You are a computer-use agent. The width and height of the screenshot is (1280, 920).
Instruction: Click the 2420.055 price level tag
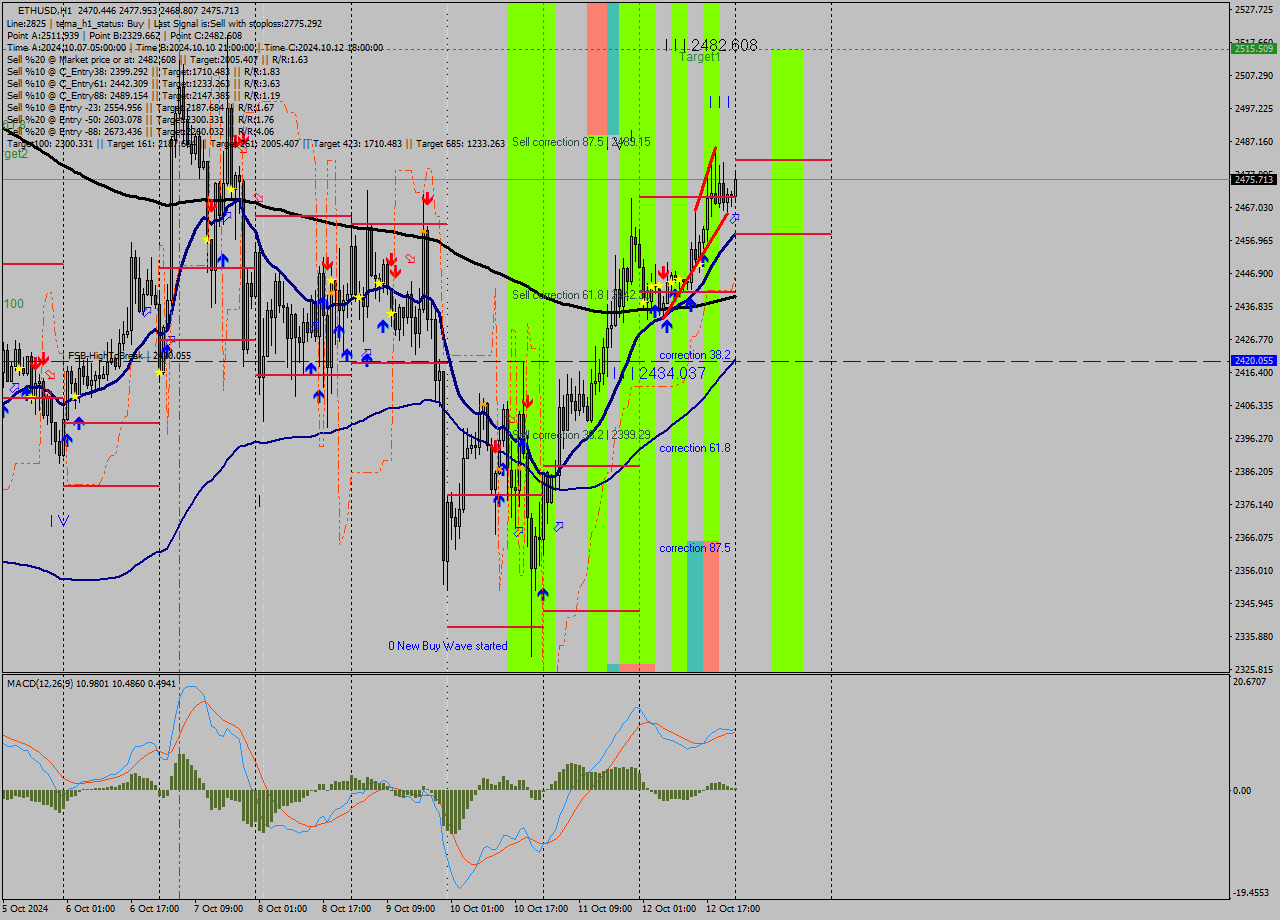coord(1254,360)
